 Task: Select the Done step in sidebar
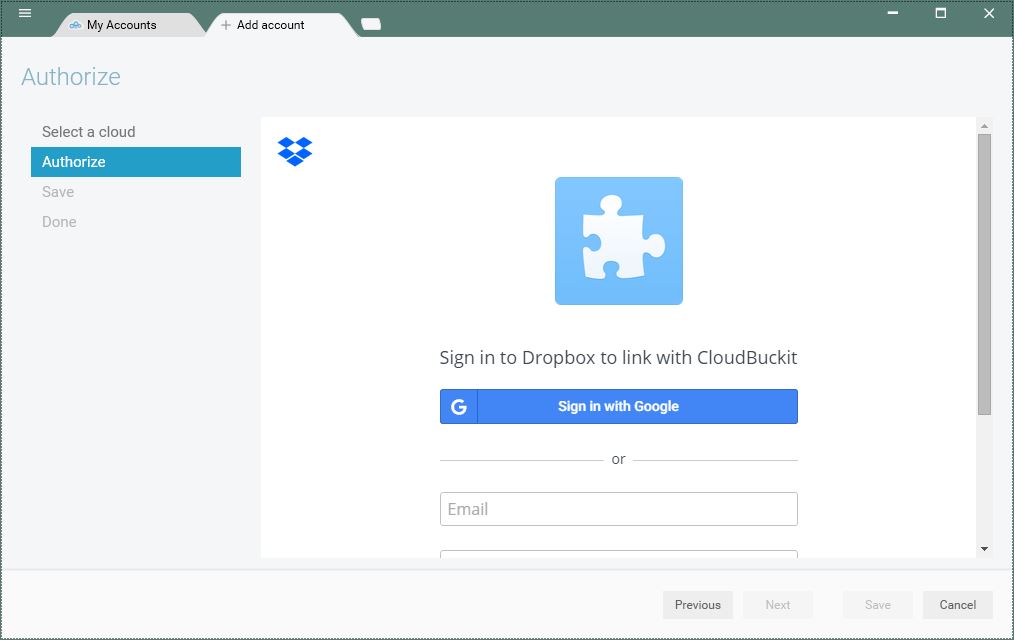[136, 222]
